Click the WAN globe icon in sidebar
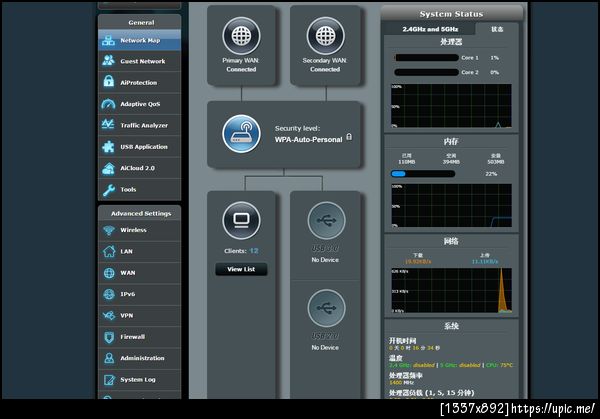This screenshot has height=419, width=600. 109,273
